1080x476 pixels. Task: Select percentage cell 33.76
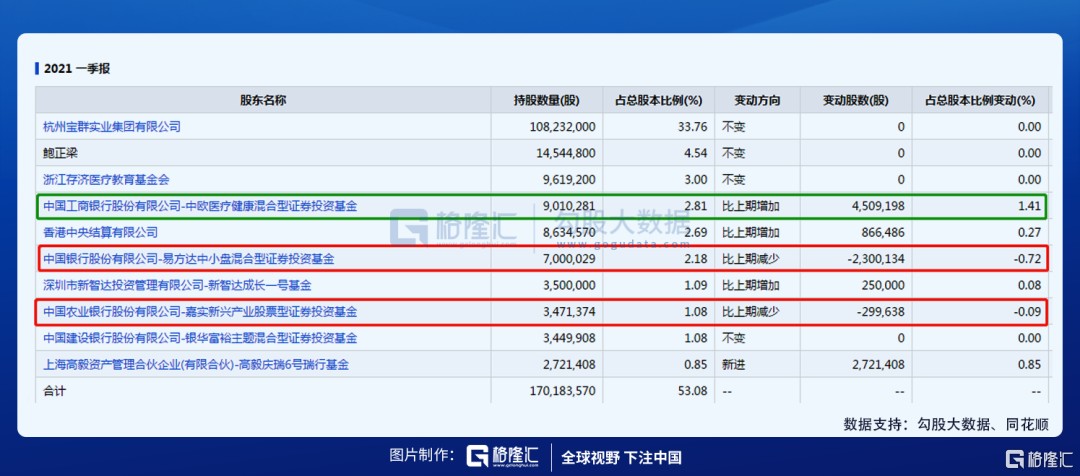(694, 127)
